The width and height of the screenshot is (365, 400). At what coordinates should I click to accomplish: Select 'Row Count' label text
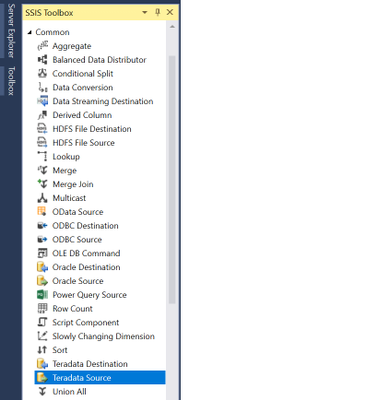72,309
